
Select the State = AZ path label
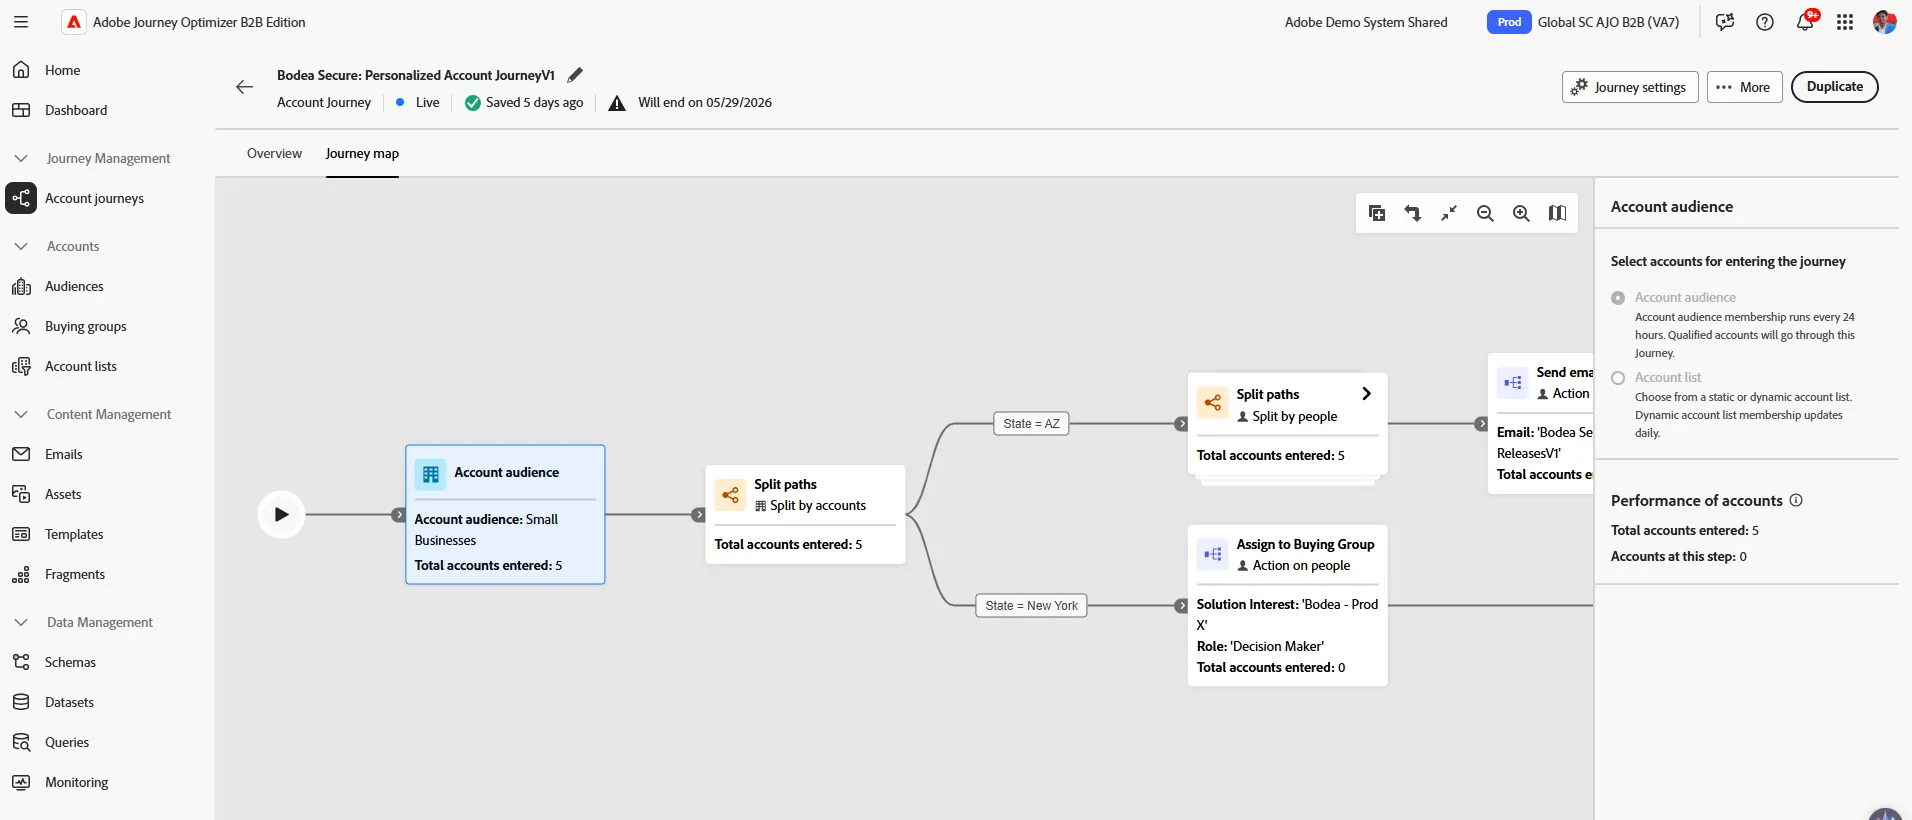1031,424
